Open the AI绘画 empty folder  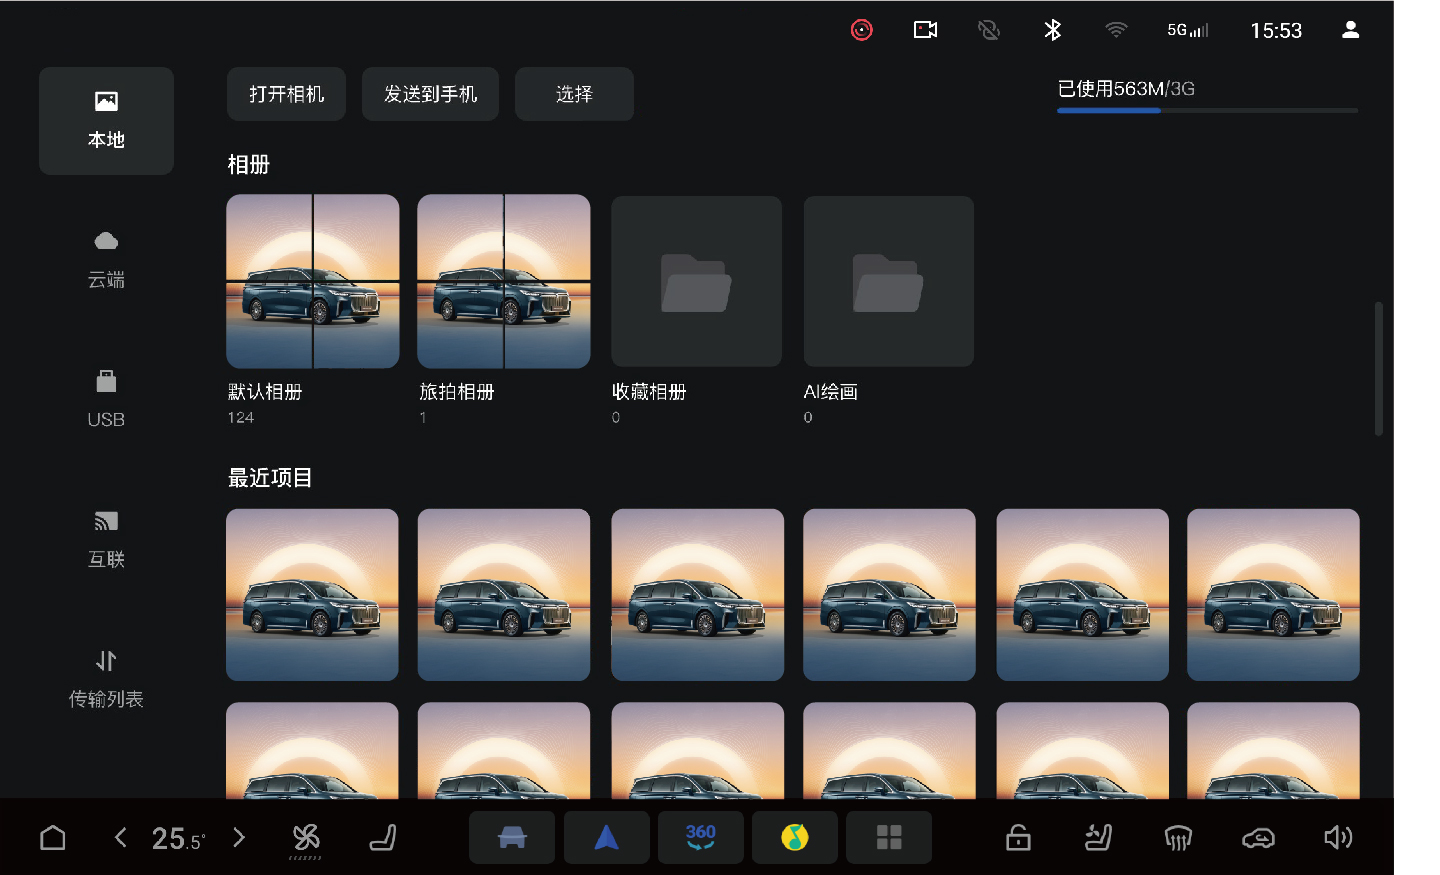tap(888, 281)
